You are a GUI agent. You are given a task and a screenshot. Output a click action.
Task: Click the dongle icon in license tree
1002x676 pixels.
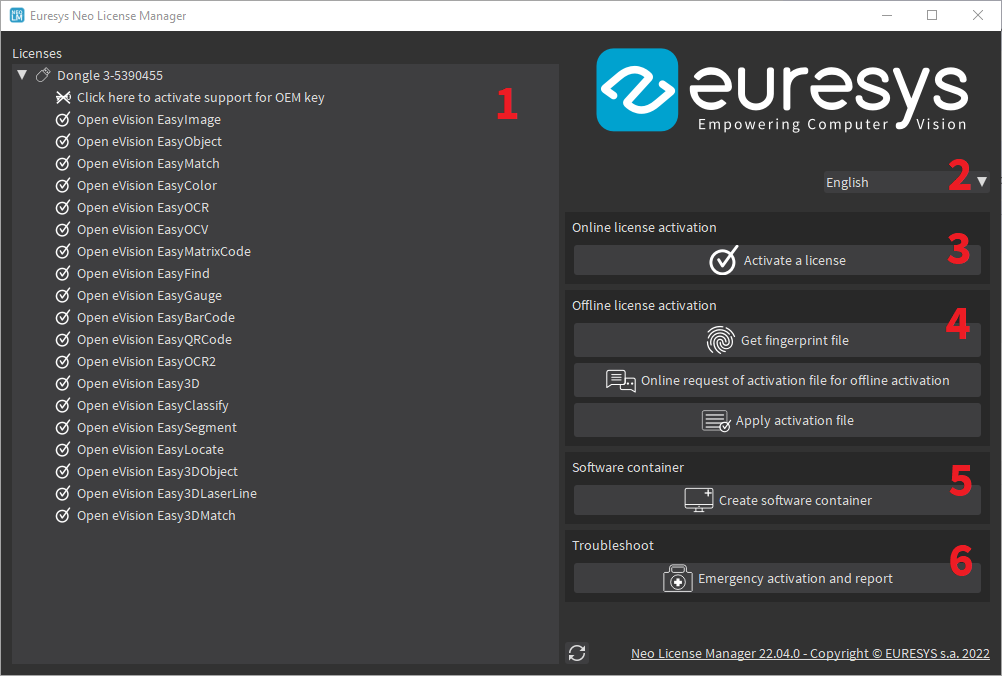pyautogui.click(x=43, y=76)
